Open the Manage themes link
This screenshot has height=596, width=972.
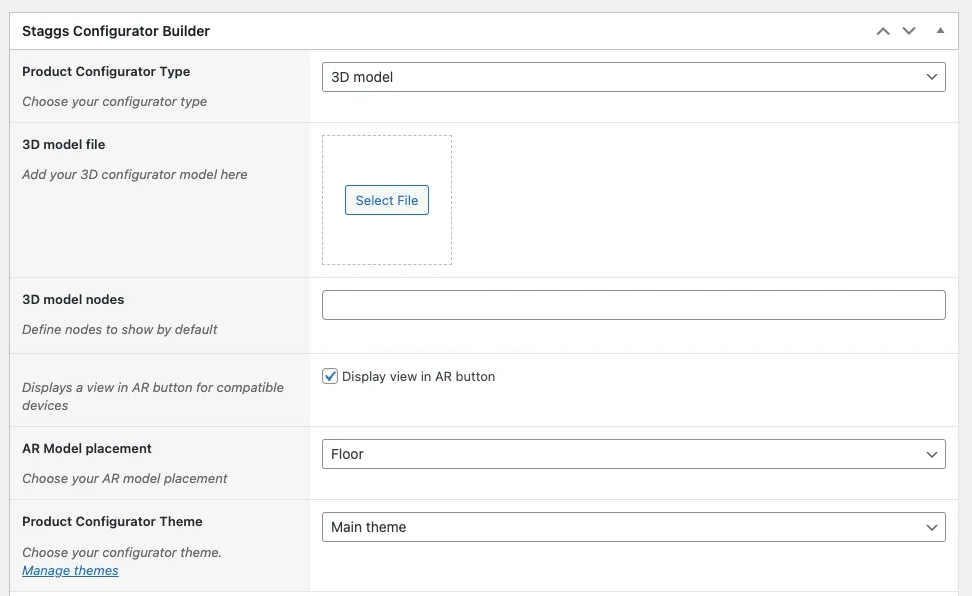point(70,570)
